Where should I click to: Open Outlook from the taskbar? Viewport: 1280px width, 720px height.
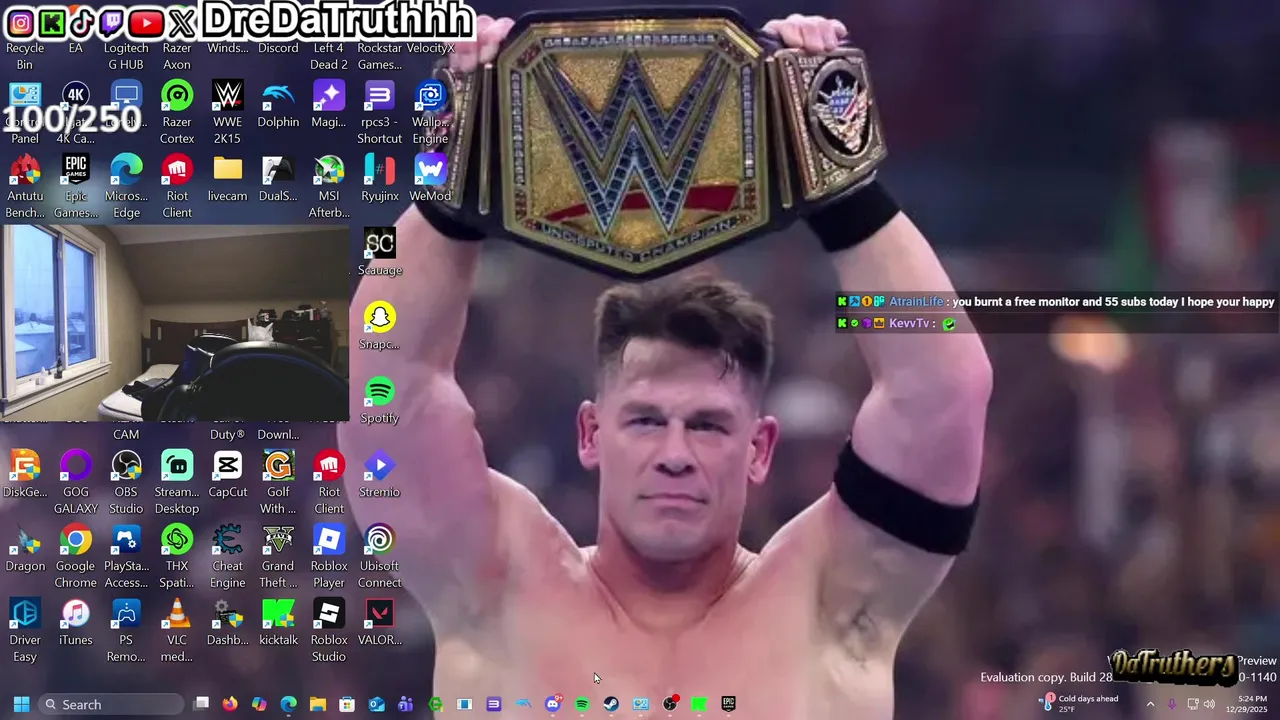click(x=376, y=704)
